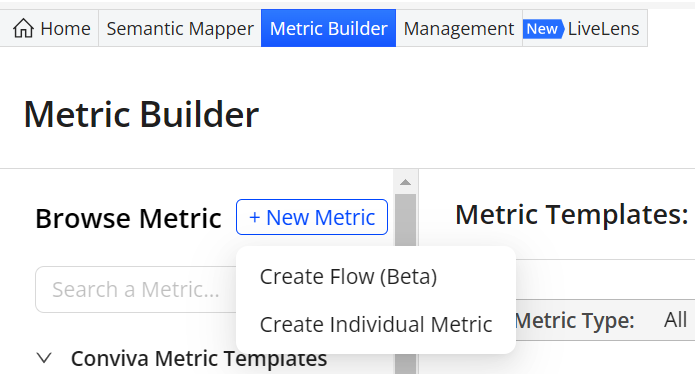The image size is (695, 374).
Task: Click the + New Metric button
Action: tap(312, 217)
